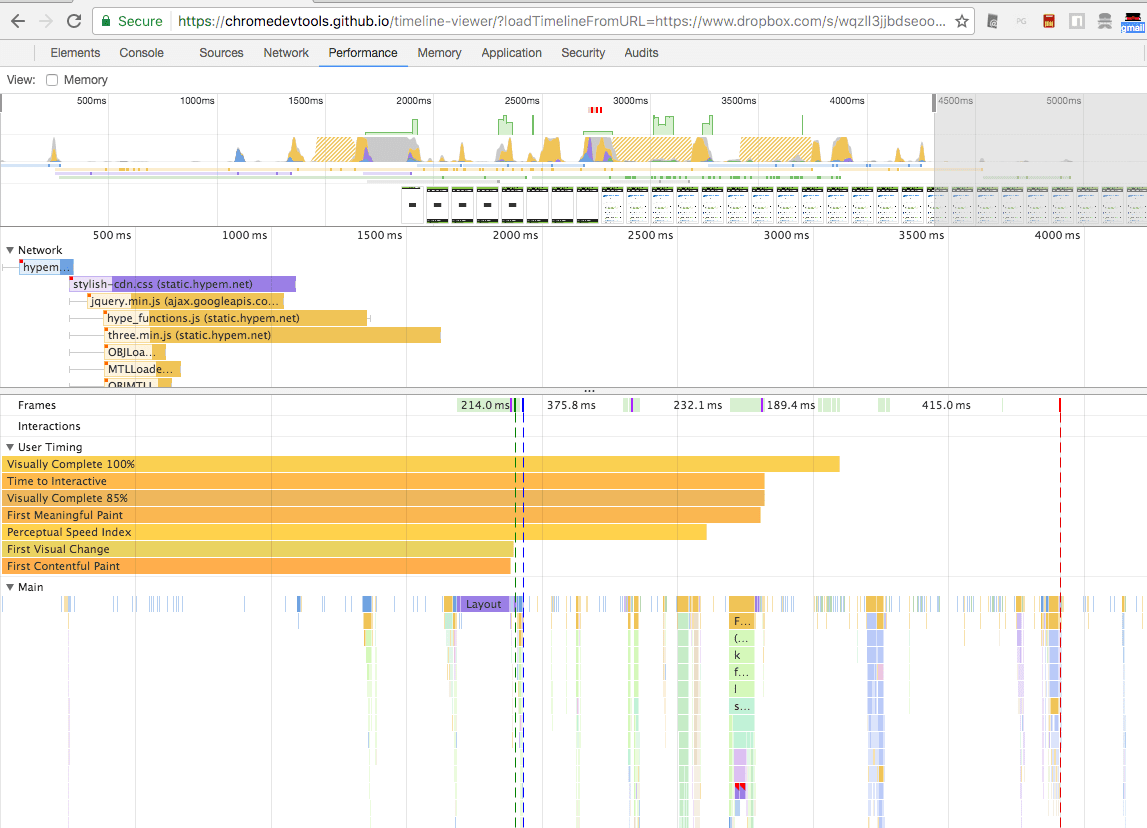Open the Console tab
Viewport: 1147px width, 828px height.
[141, 53]
